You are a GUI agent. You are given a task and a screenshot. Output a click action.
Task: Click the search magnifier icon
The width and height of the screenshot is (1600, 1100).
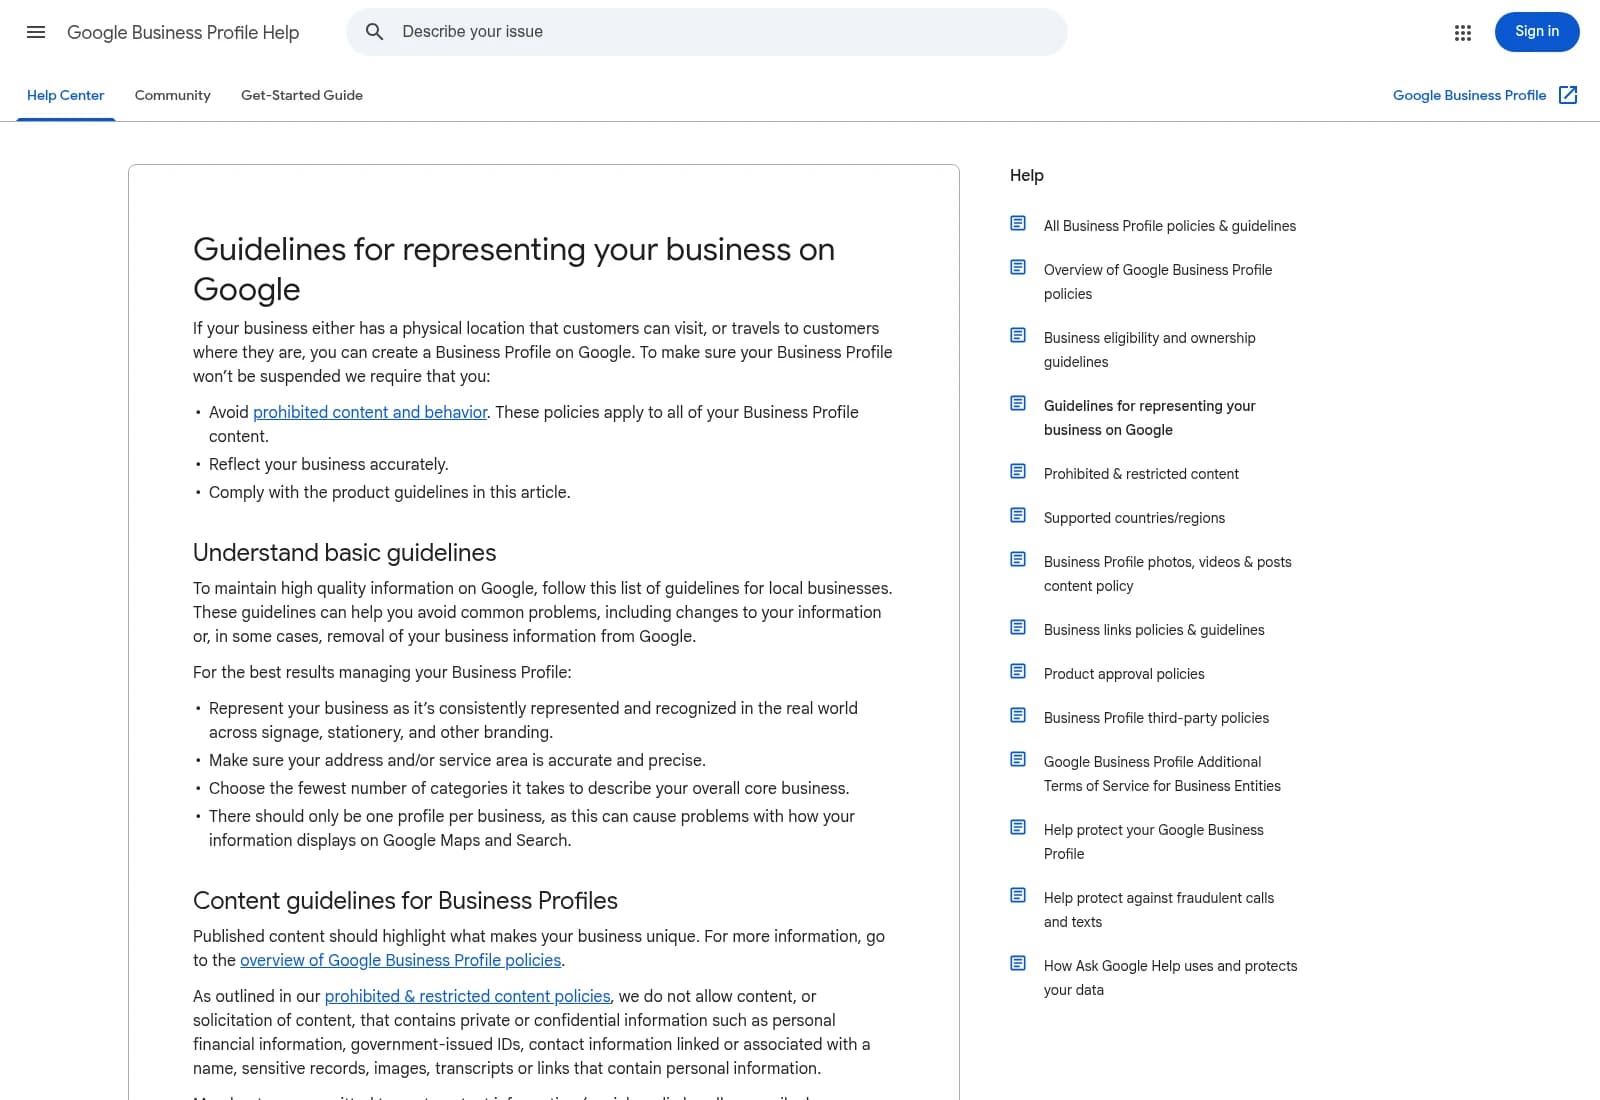tap(374, 32)
